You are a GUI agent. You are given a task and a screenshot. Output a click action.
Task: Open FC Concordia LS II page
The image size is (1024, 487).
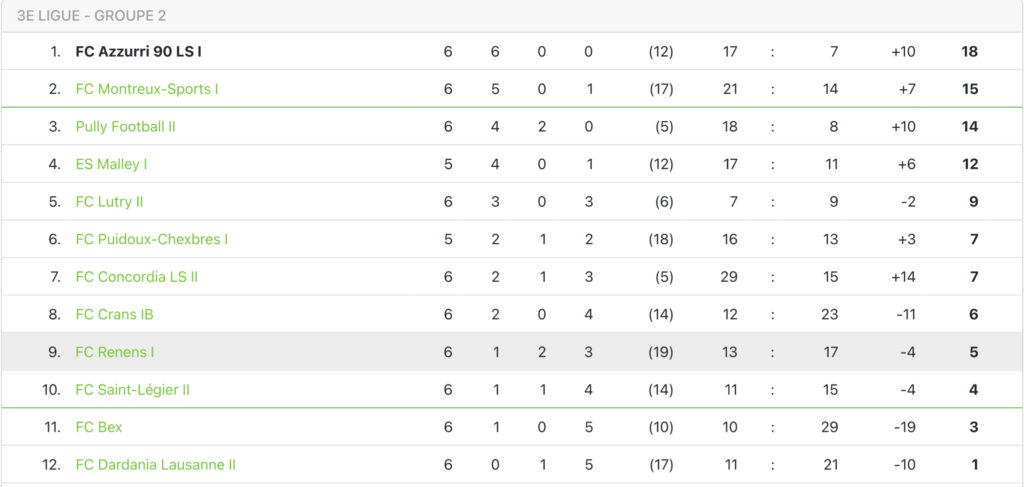point(137,277)
